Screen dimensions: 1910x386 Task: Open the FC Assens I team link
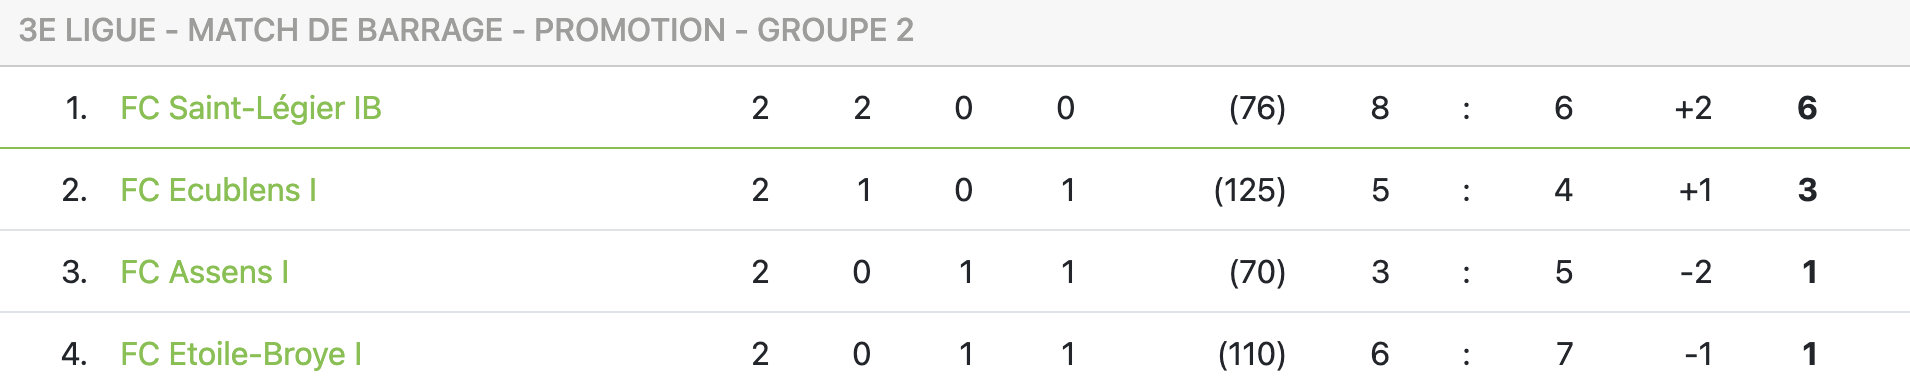[204, 272]
